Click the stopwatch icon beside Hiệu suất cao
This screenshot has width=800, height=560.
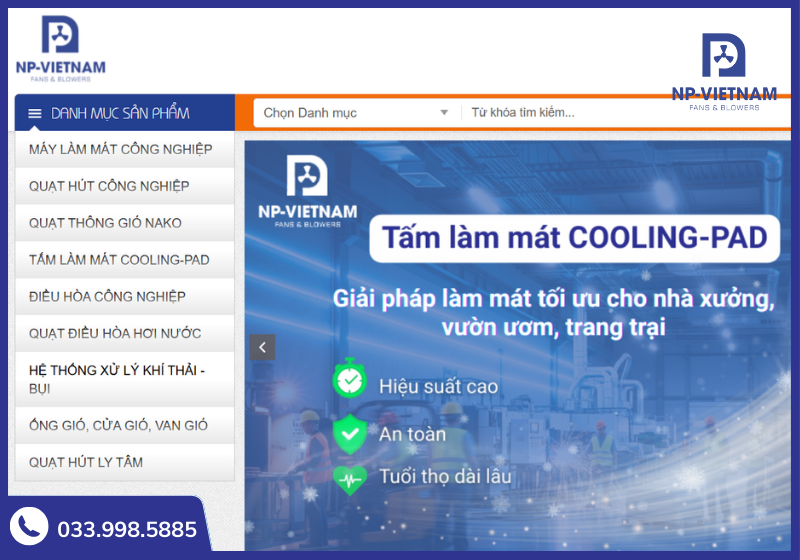coord(349,378)
